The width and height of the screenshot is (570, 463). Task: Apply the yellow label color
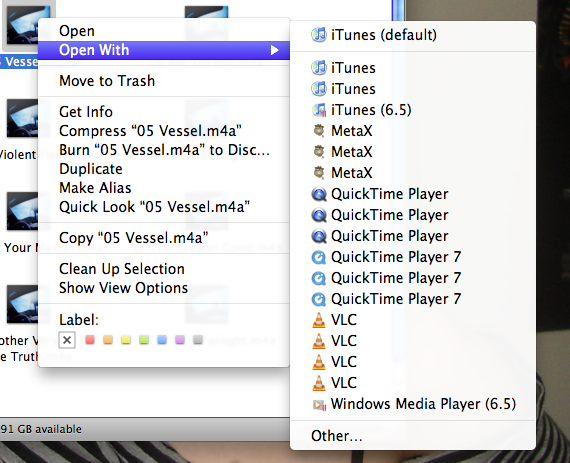click(126, 340)
